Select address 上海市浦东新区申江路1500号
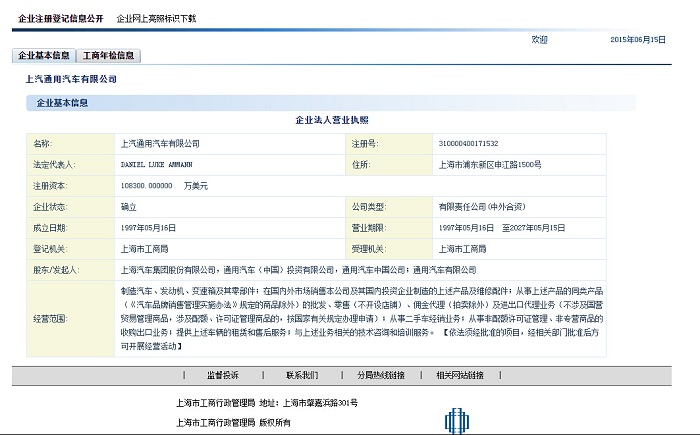 tap(490, 164)
